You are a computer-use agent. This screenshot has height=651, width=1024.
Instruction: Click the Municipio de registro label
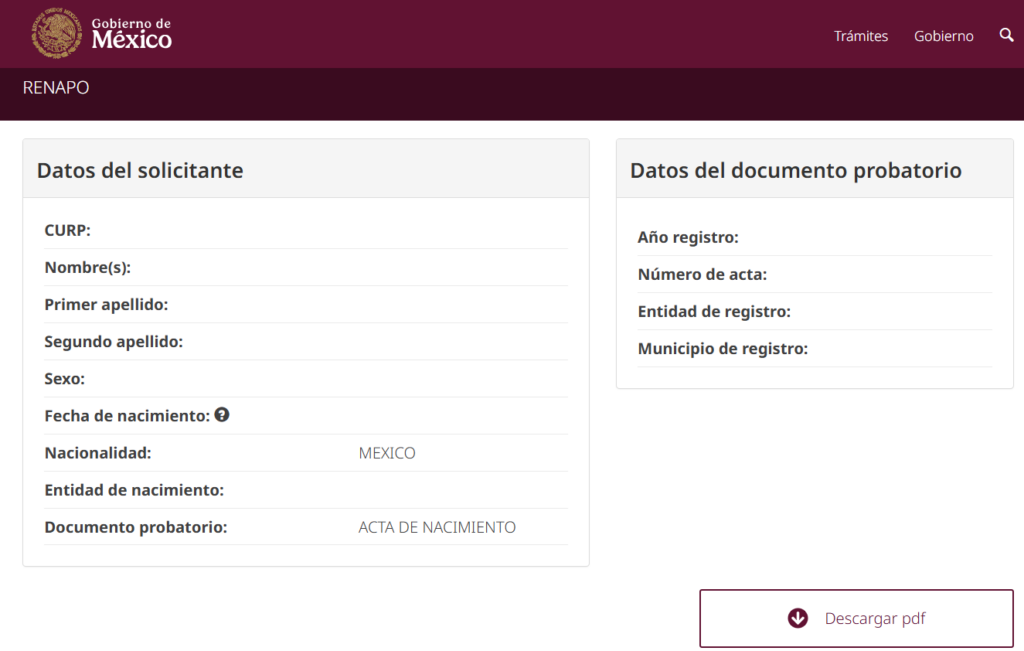pos(722,348)
